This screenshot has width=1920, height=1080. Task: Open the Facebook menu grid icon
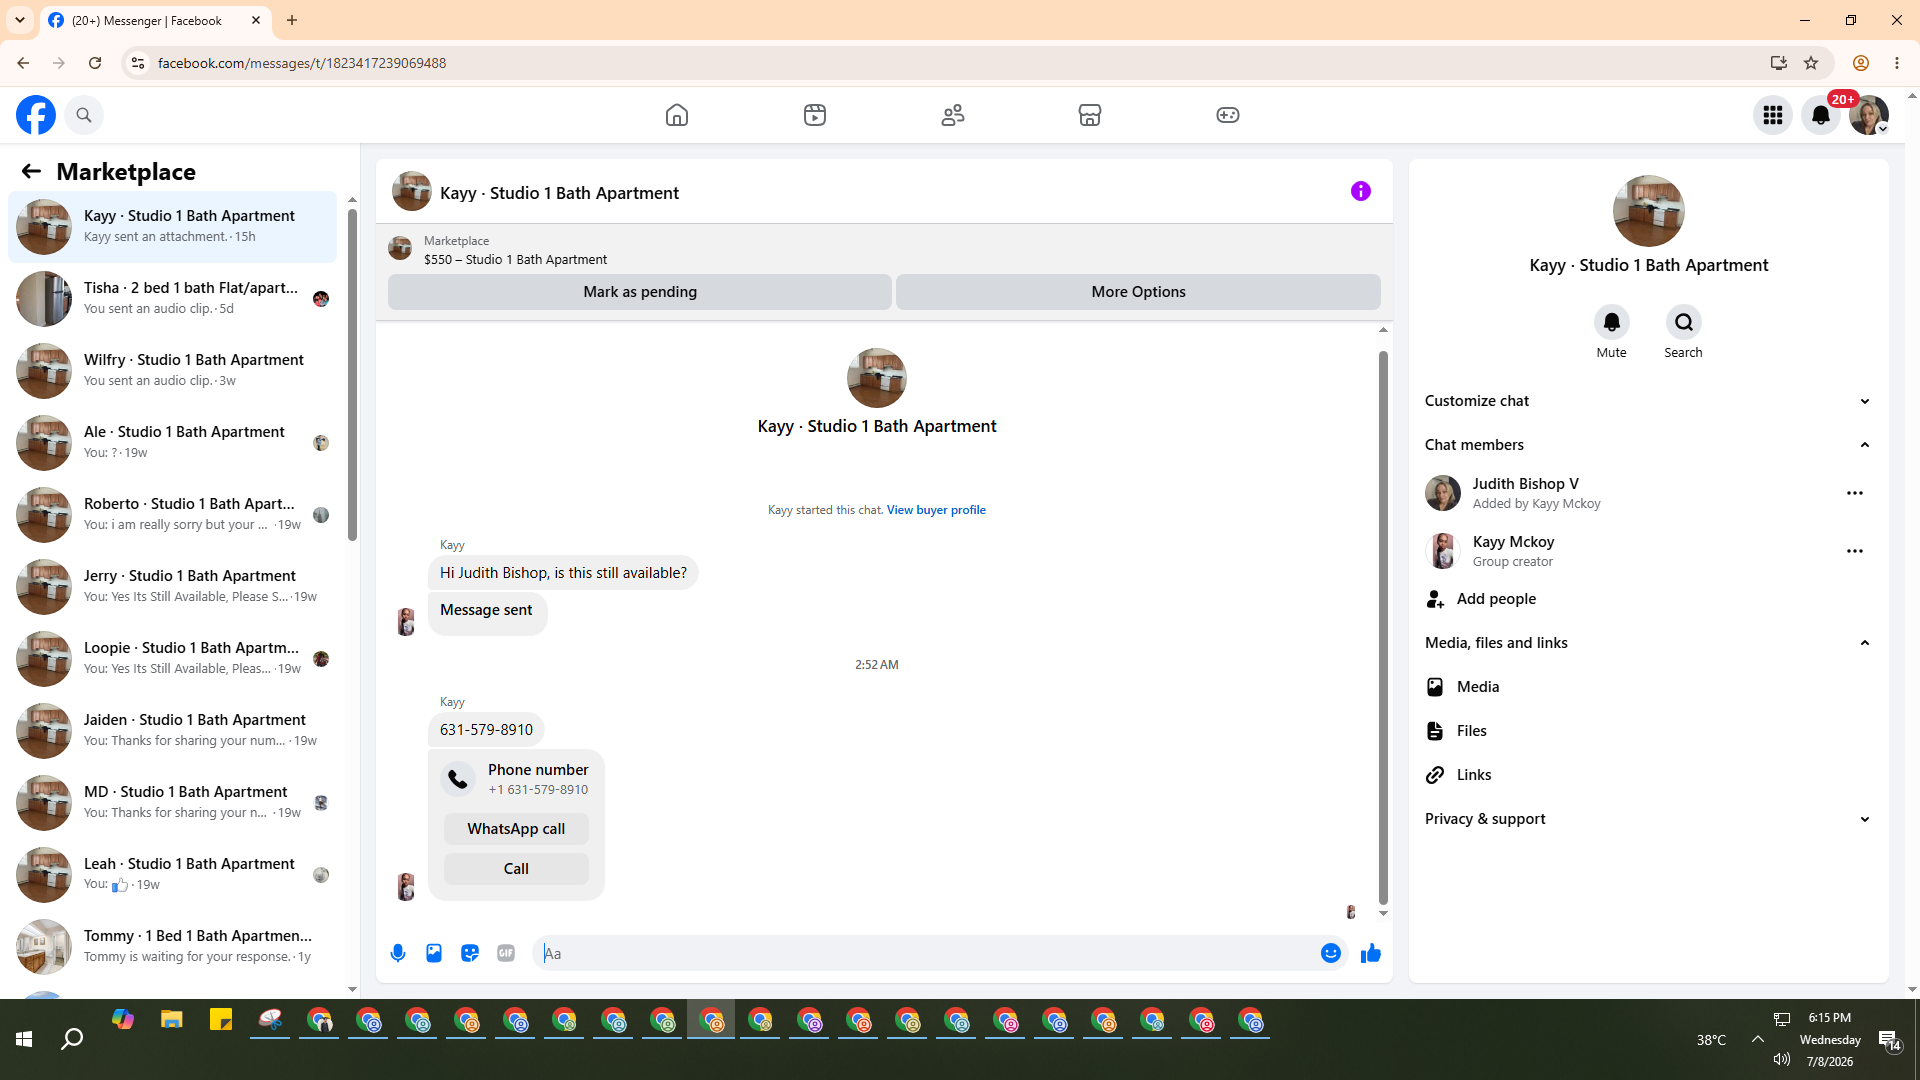pyautogui.click(x=1773, y=115)
